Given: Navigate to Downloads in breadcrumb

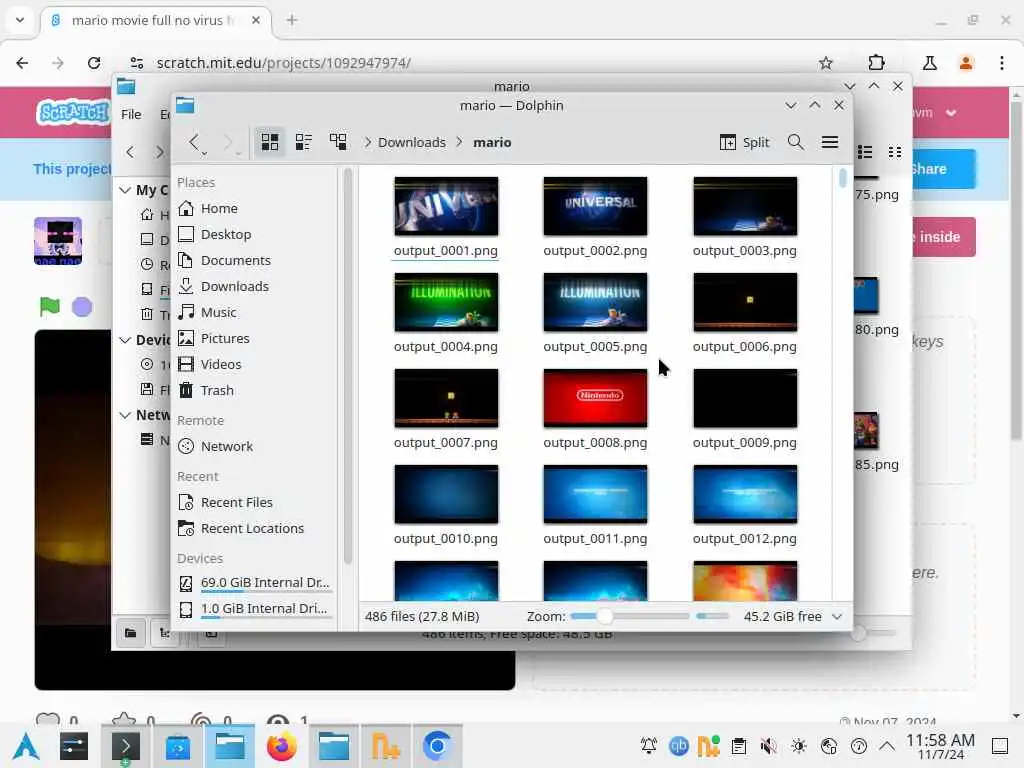Looking at the screenshot, I should pos(411,142).
